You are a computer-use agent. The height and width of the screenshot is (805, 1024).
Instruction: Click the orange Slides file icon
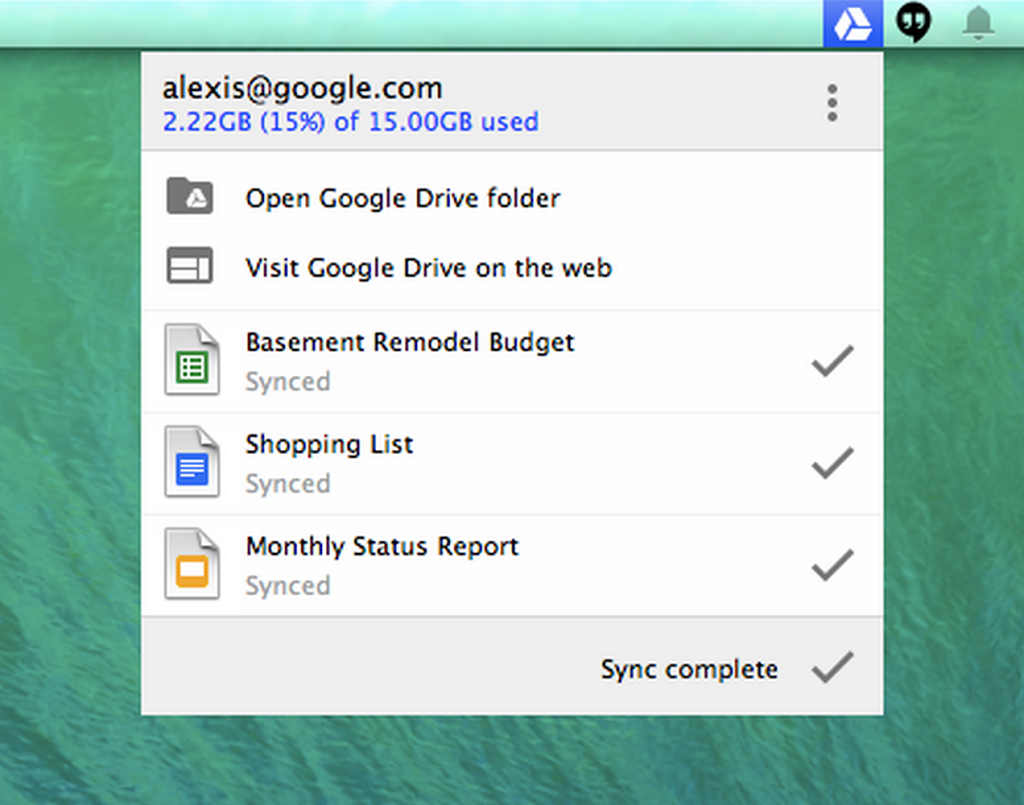(x=191, y=564)
